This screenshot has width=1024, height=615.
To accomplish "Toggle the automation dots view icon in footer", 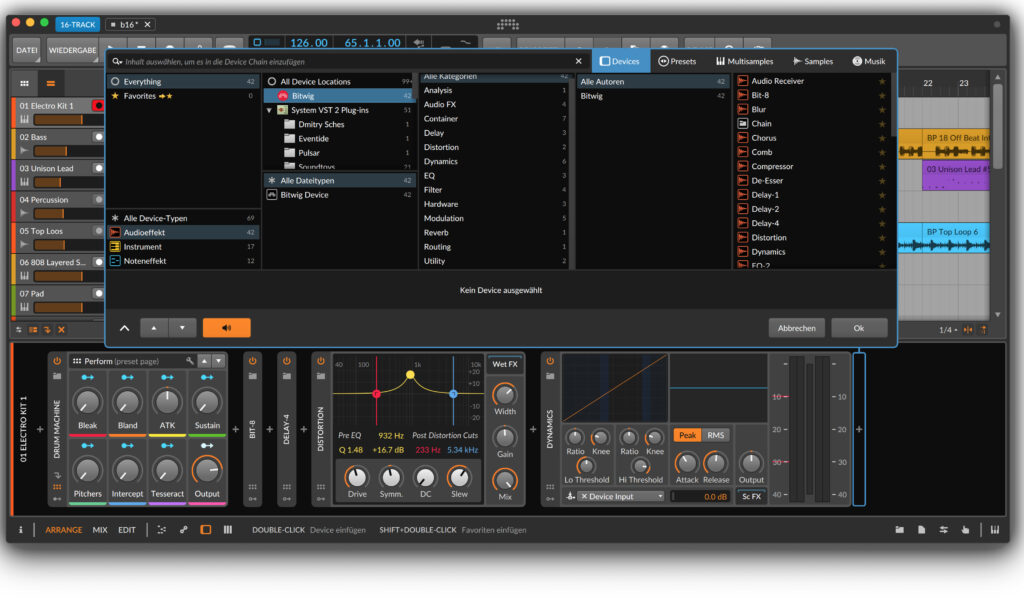I will pos(161,530).
